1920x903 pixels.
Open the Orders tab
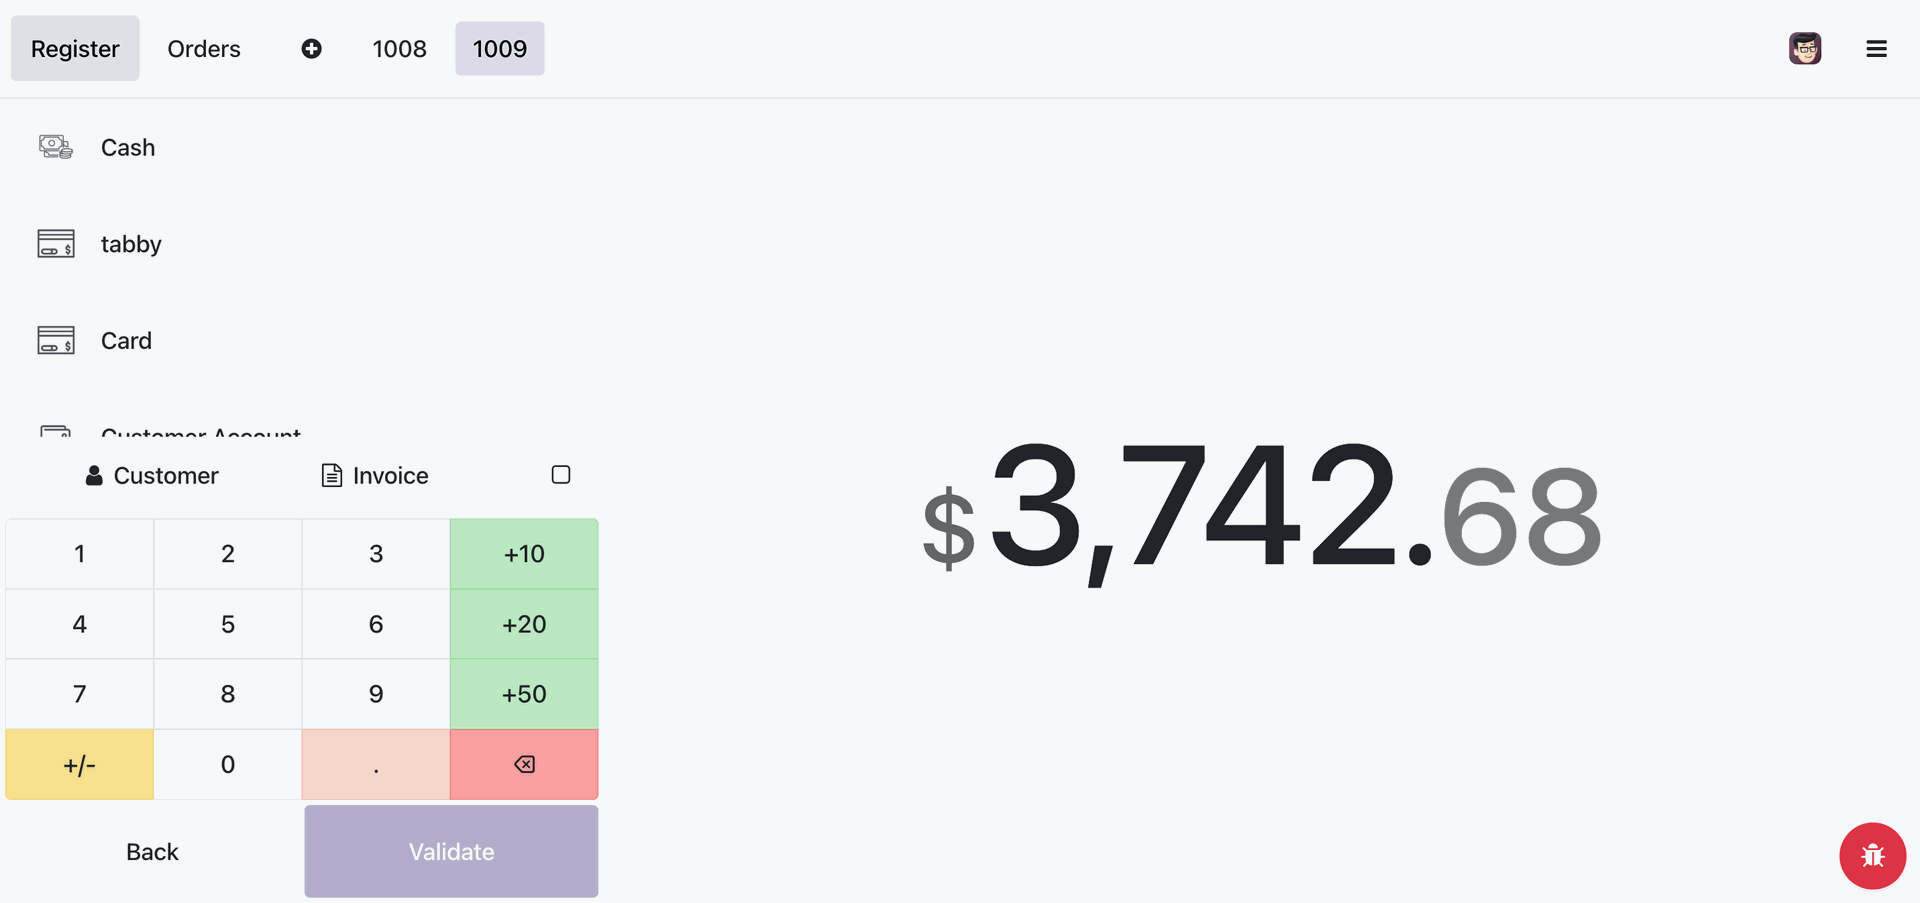(204, 49)
